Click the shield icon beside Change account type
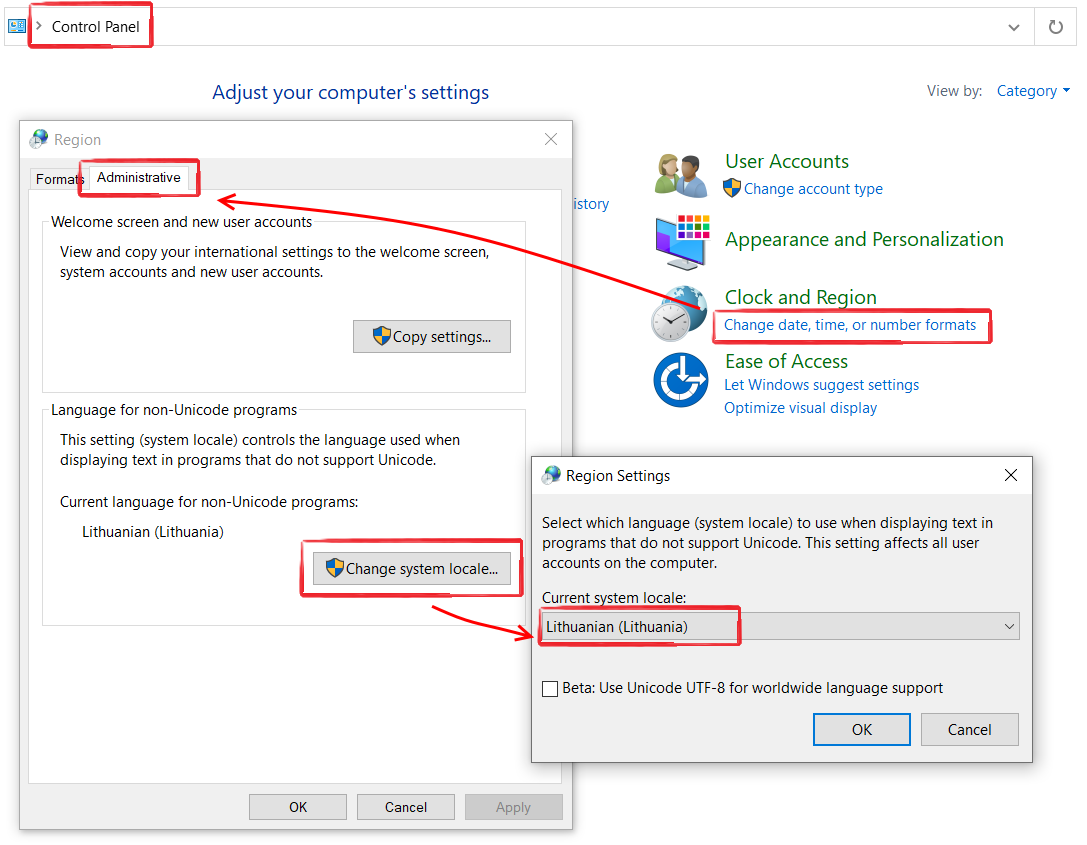This screenshot has width=1087, height=845. [x=732, y=189]
